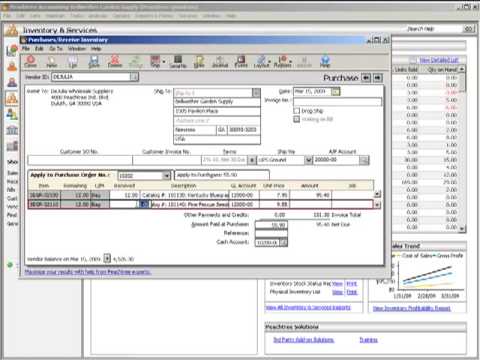
Task: Click the Search Help Go button
Action: 468,29
